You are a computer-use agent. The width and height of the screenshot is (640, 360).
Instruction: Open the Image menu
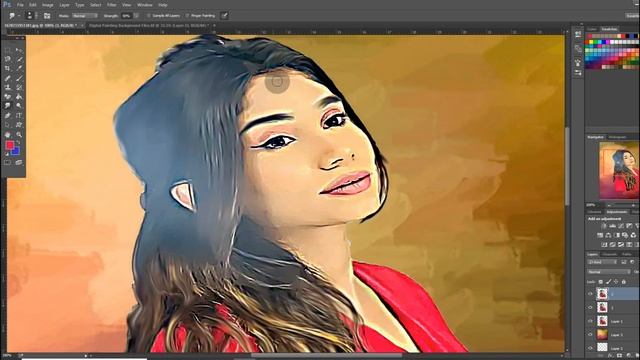point(48,5)
